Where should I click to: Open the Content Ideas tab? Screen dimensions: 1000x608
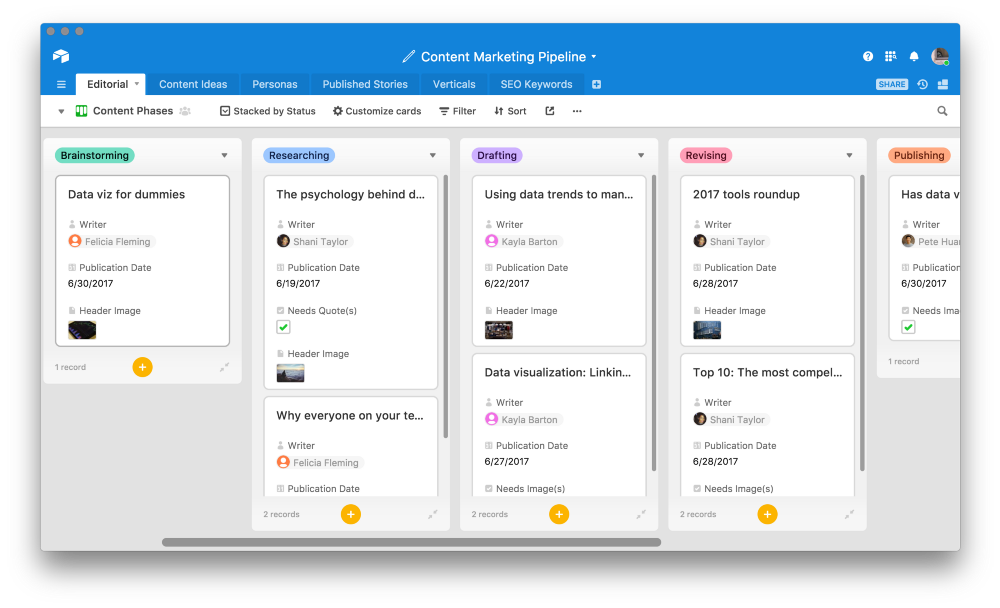click(193, 84)
